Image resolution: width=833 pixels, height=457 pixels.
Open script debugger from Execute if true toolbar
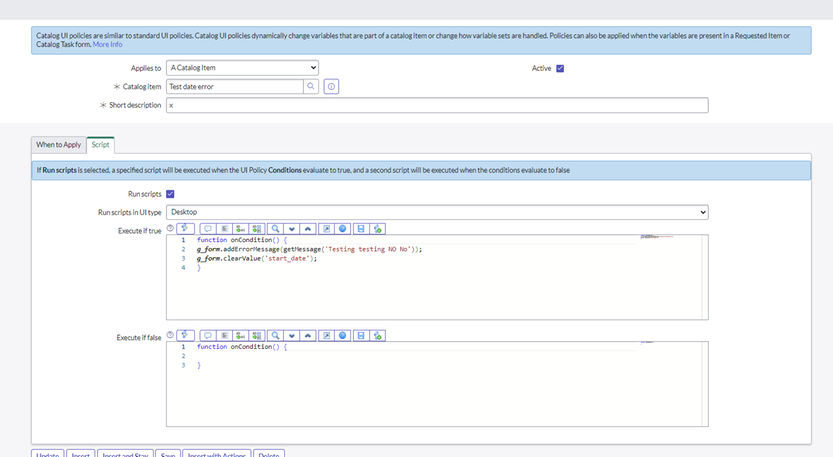(377, 228)
